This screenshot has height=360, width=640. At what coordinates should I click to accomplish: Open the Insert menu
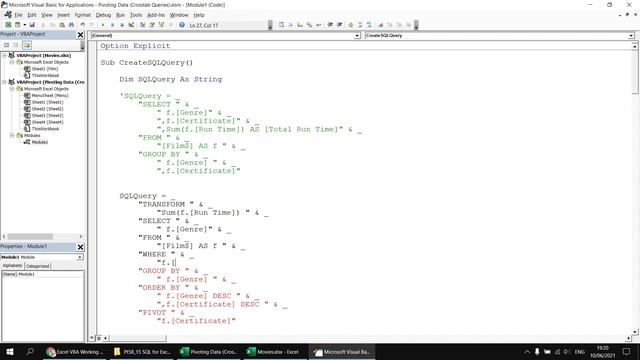click(63, 15)
